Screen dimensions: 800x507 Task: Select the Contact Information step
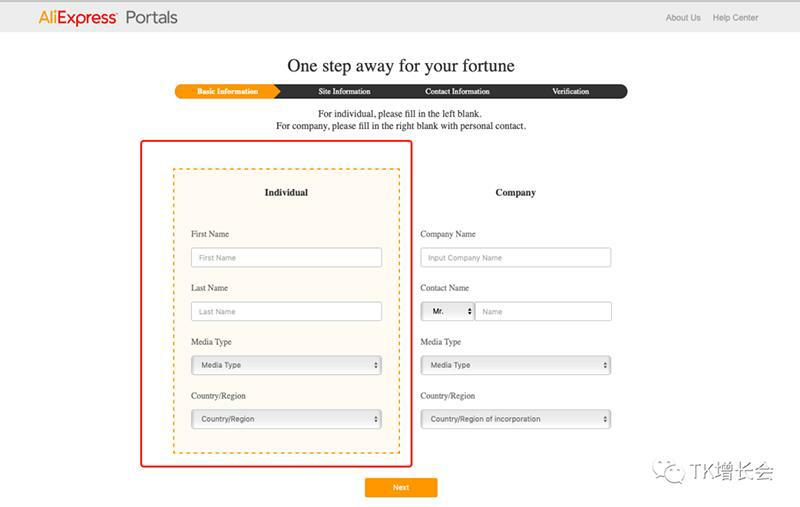click(457, 92)
